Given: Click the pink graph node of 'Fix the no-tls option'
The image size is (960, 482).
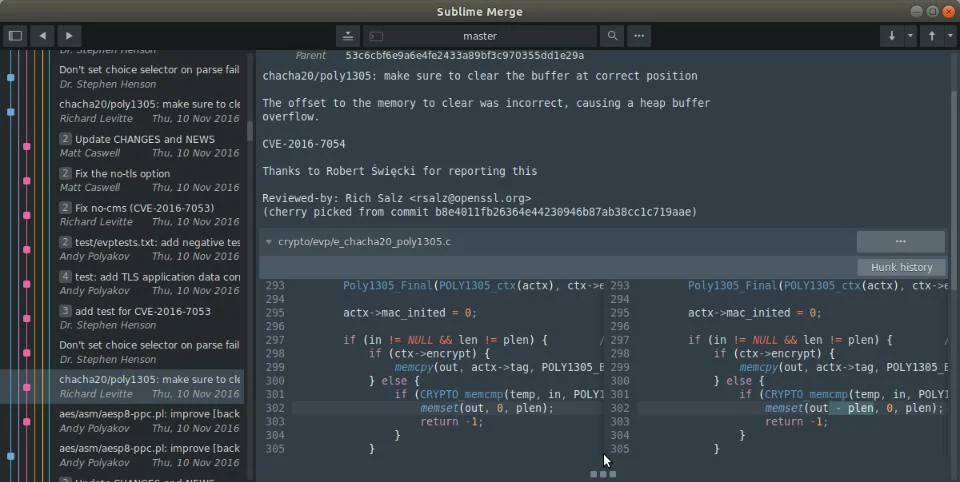Looking at the screenshot, I should [x=26, y=181].
